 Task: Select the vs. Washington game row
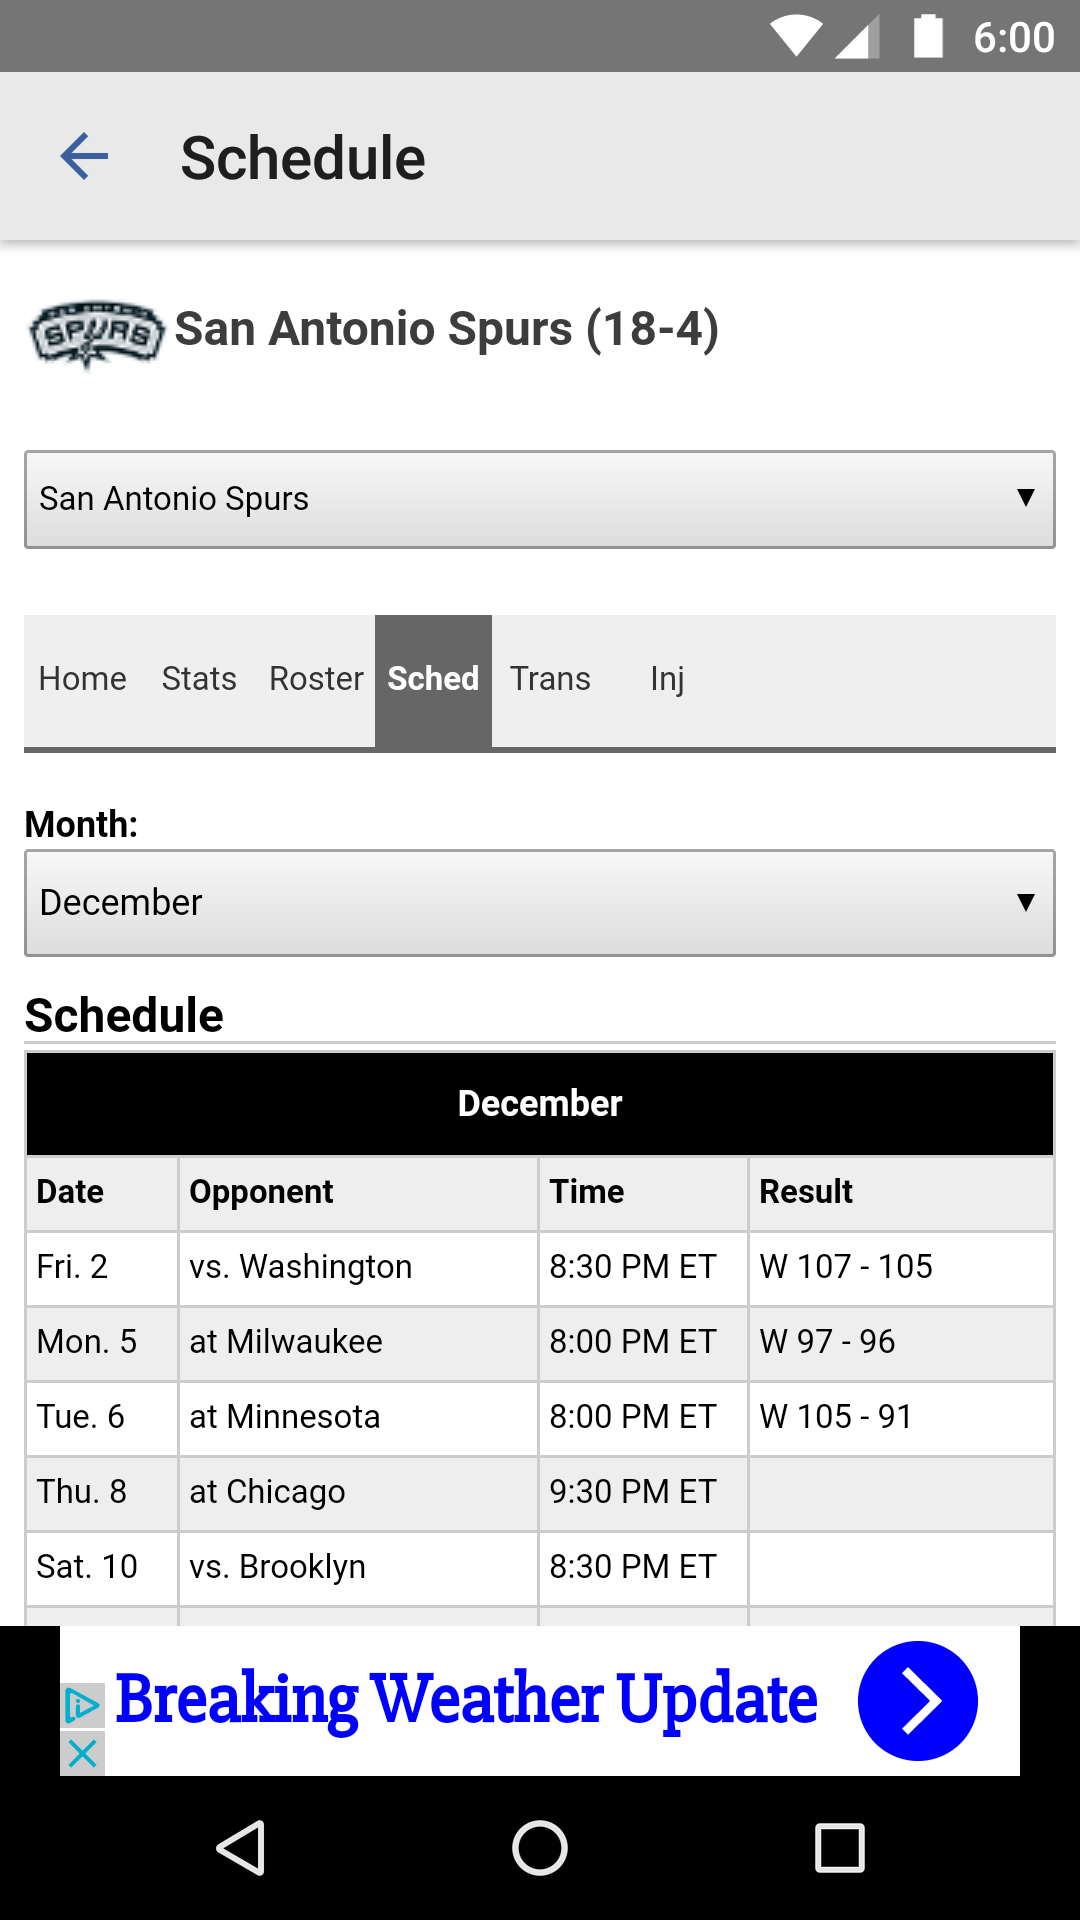coord(540,1267)
